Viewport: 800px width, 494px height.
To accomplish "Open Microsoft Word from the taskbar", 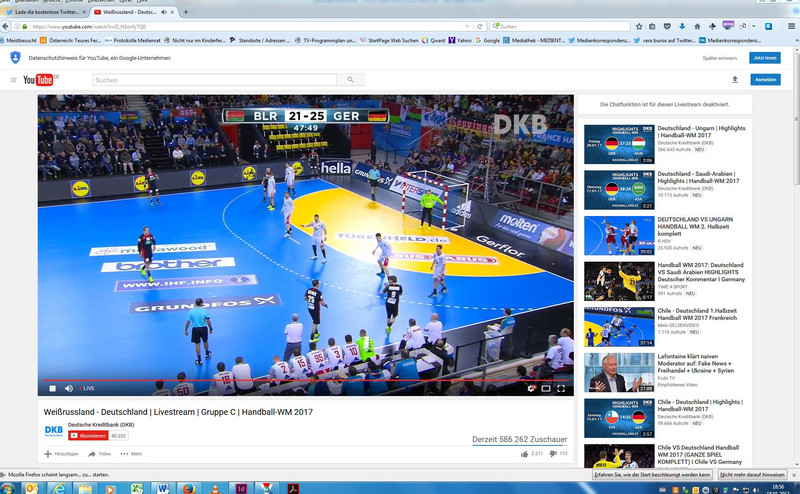I will coord(162,488).
